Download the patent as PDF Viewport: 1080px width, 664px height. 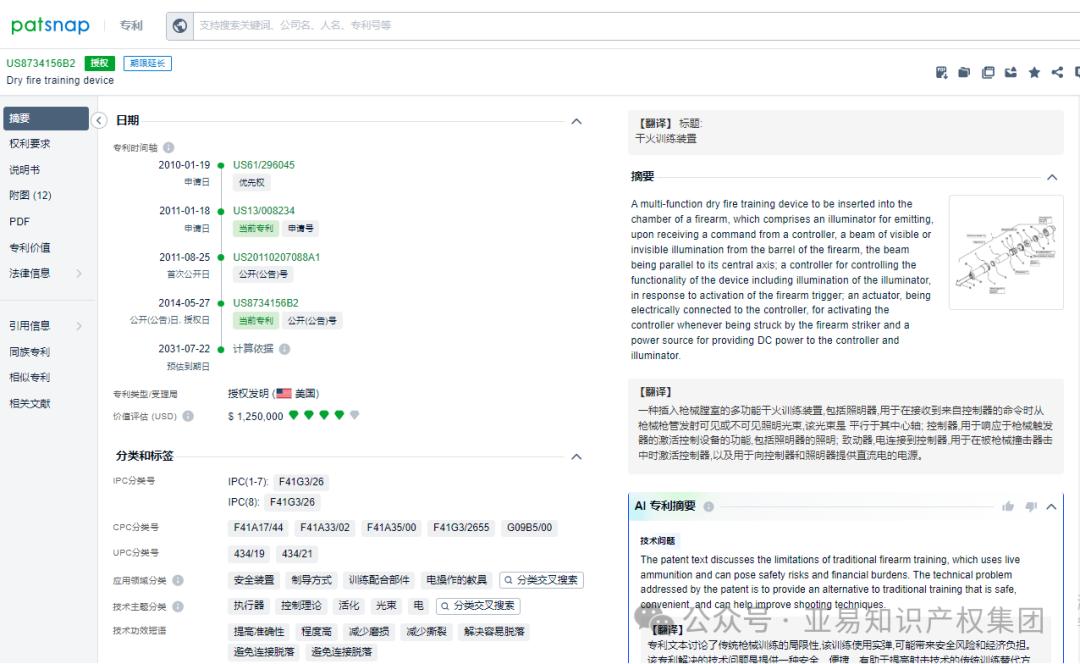pos(941,72)
